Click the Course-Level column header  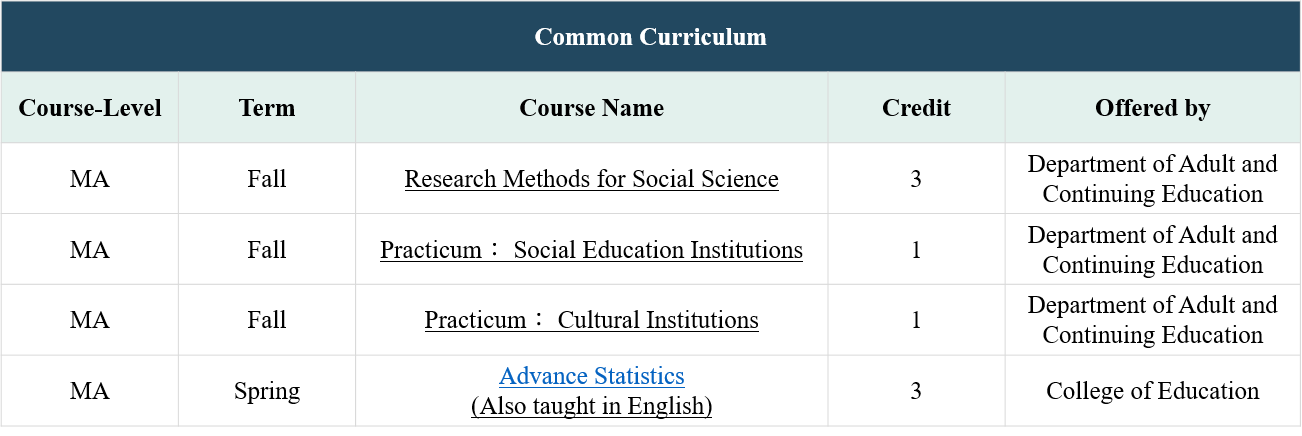pos(90,108)
